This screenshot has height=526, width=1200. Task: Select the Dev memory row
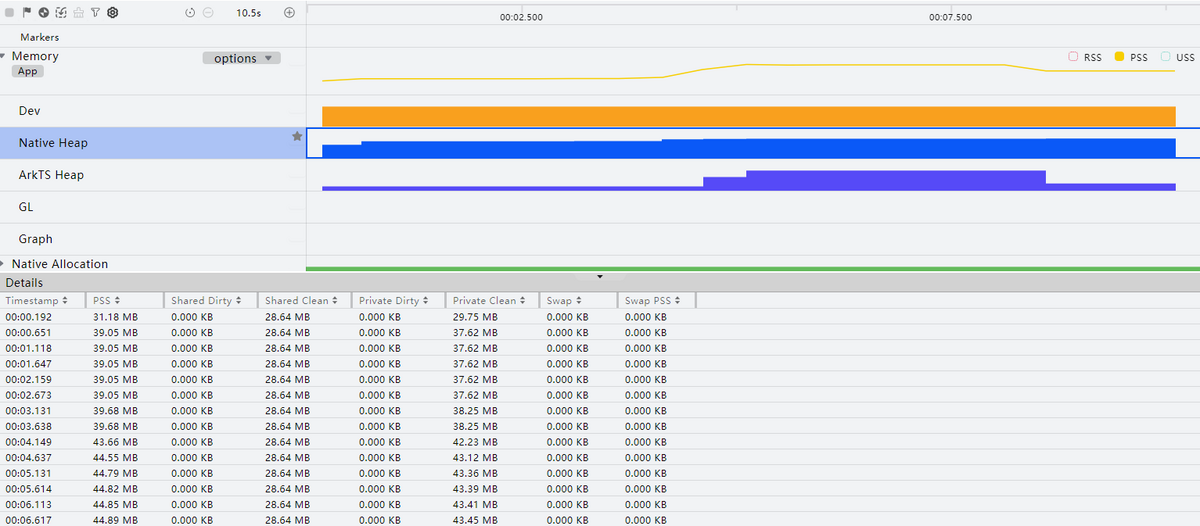30,110
